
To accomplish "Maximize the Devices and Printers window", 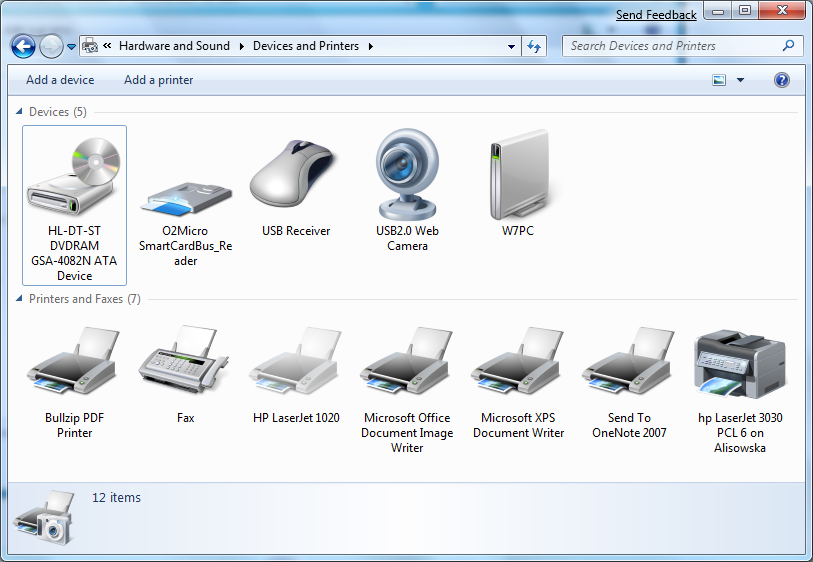I will coord(745,10).
